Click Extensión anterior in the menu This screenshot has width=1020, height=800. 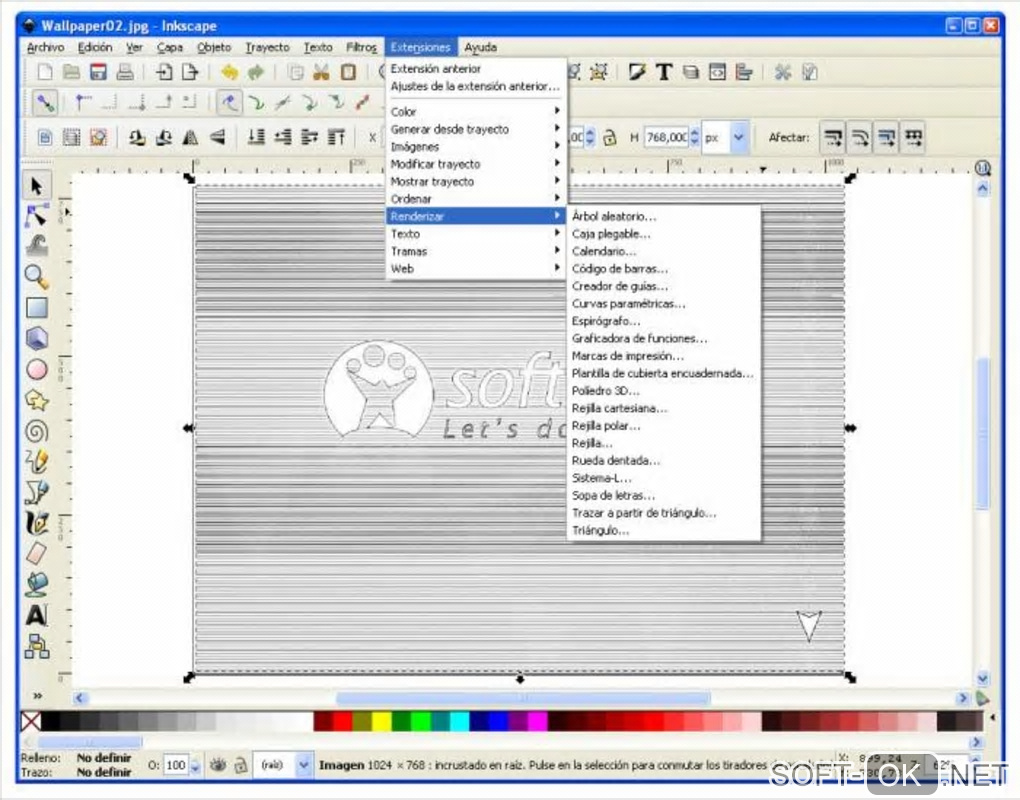pos(475,68)
